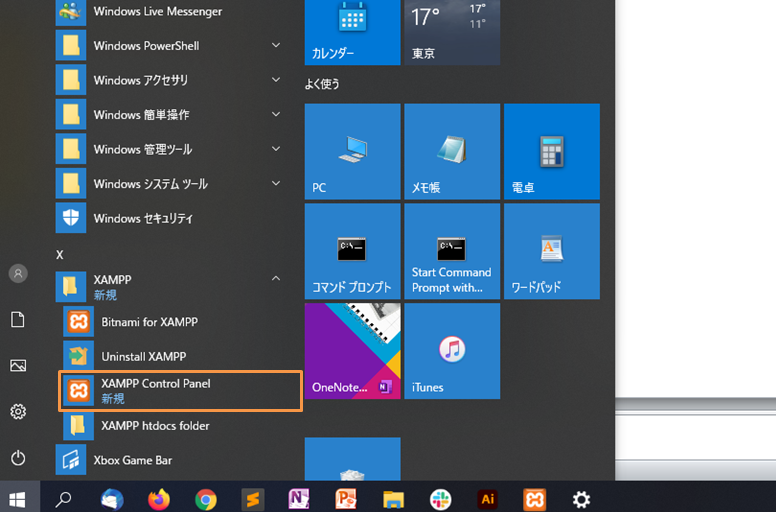
Task: Open the partially visible recycle bin tile
Action: coord(352,459)
